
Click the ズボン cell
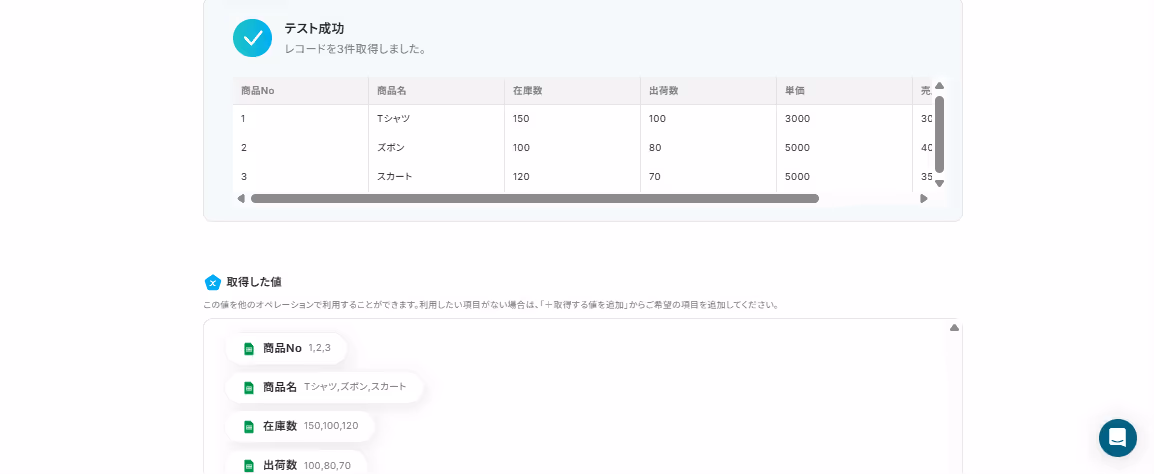436,148
